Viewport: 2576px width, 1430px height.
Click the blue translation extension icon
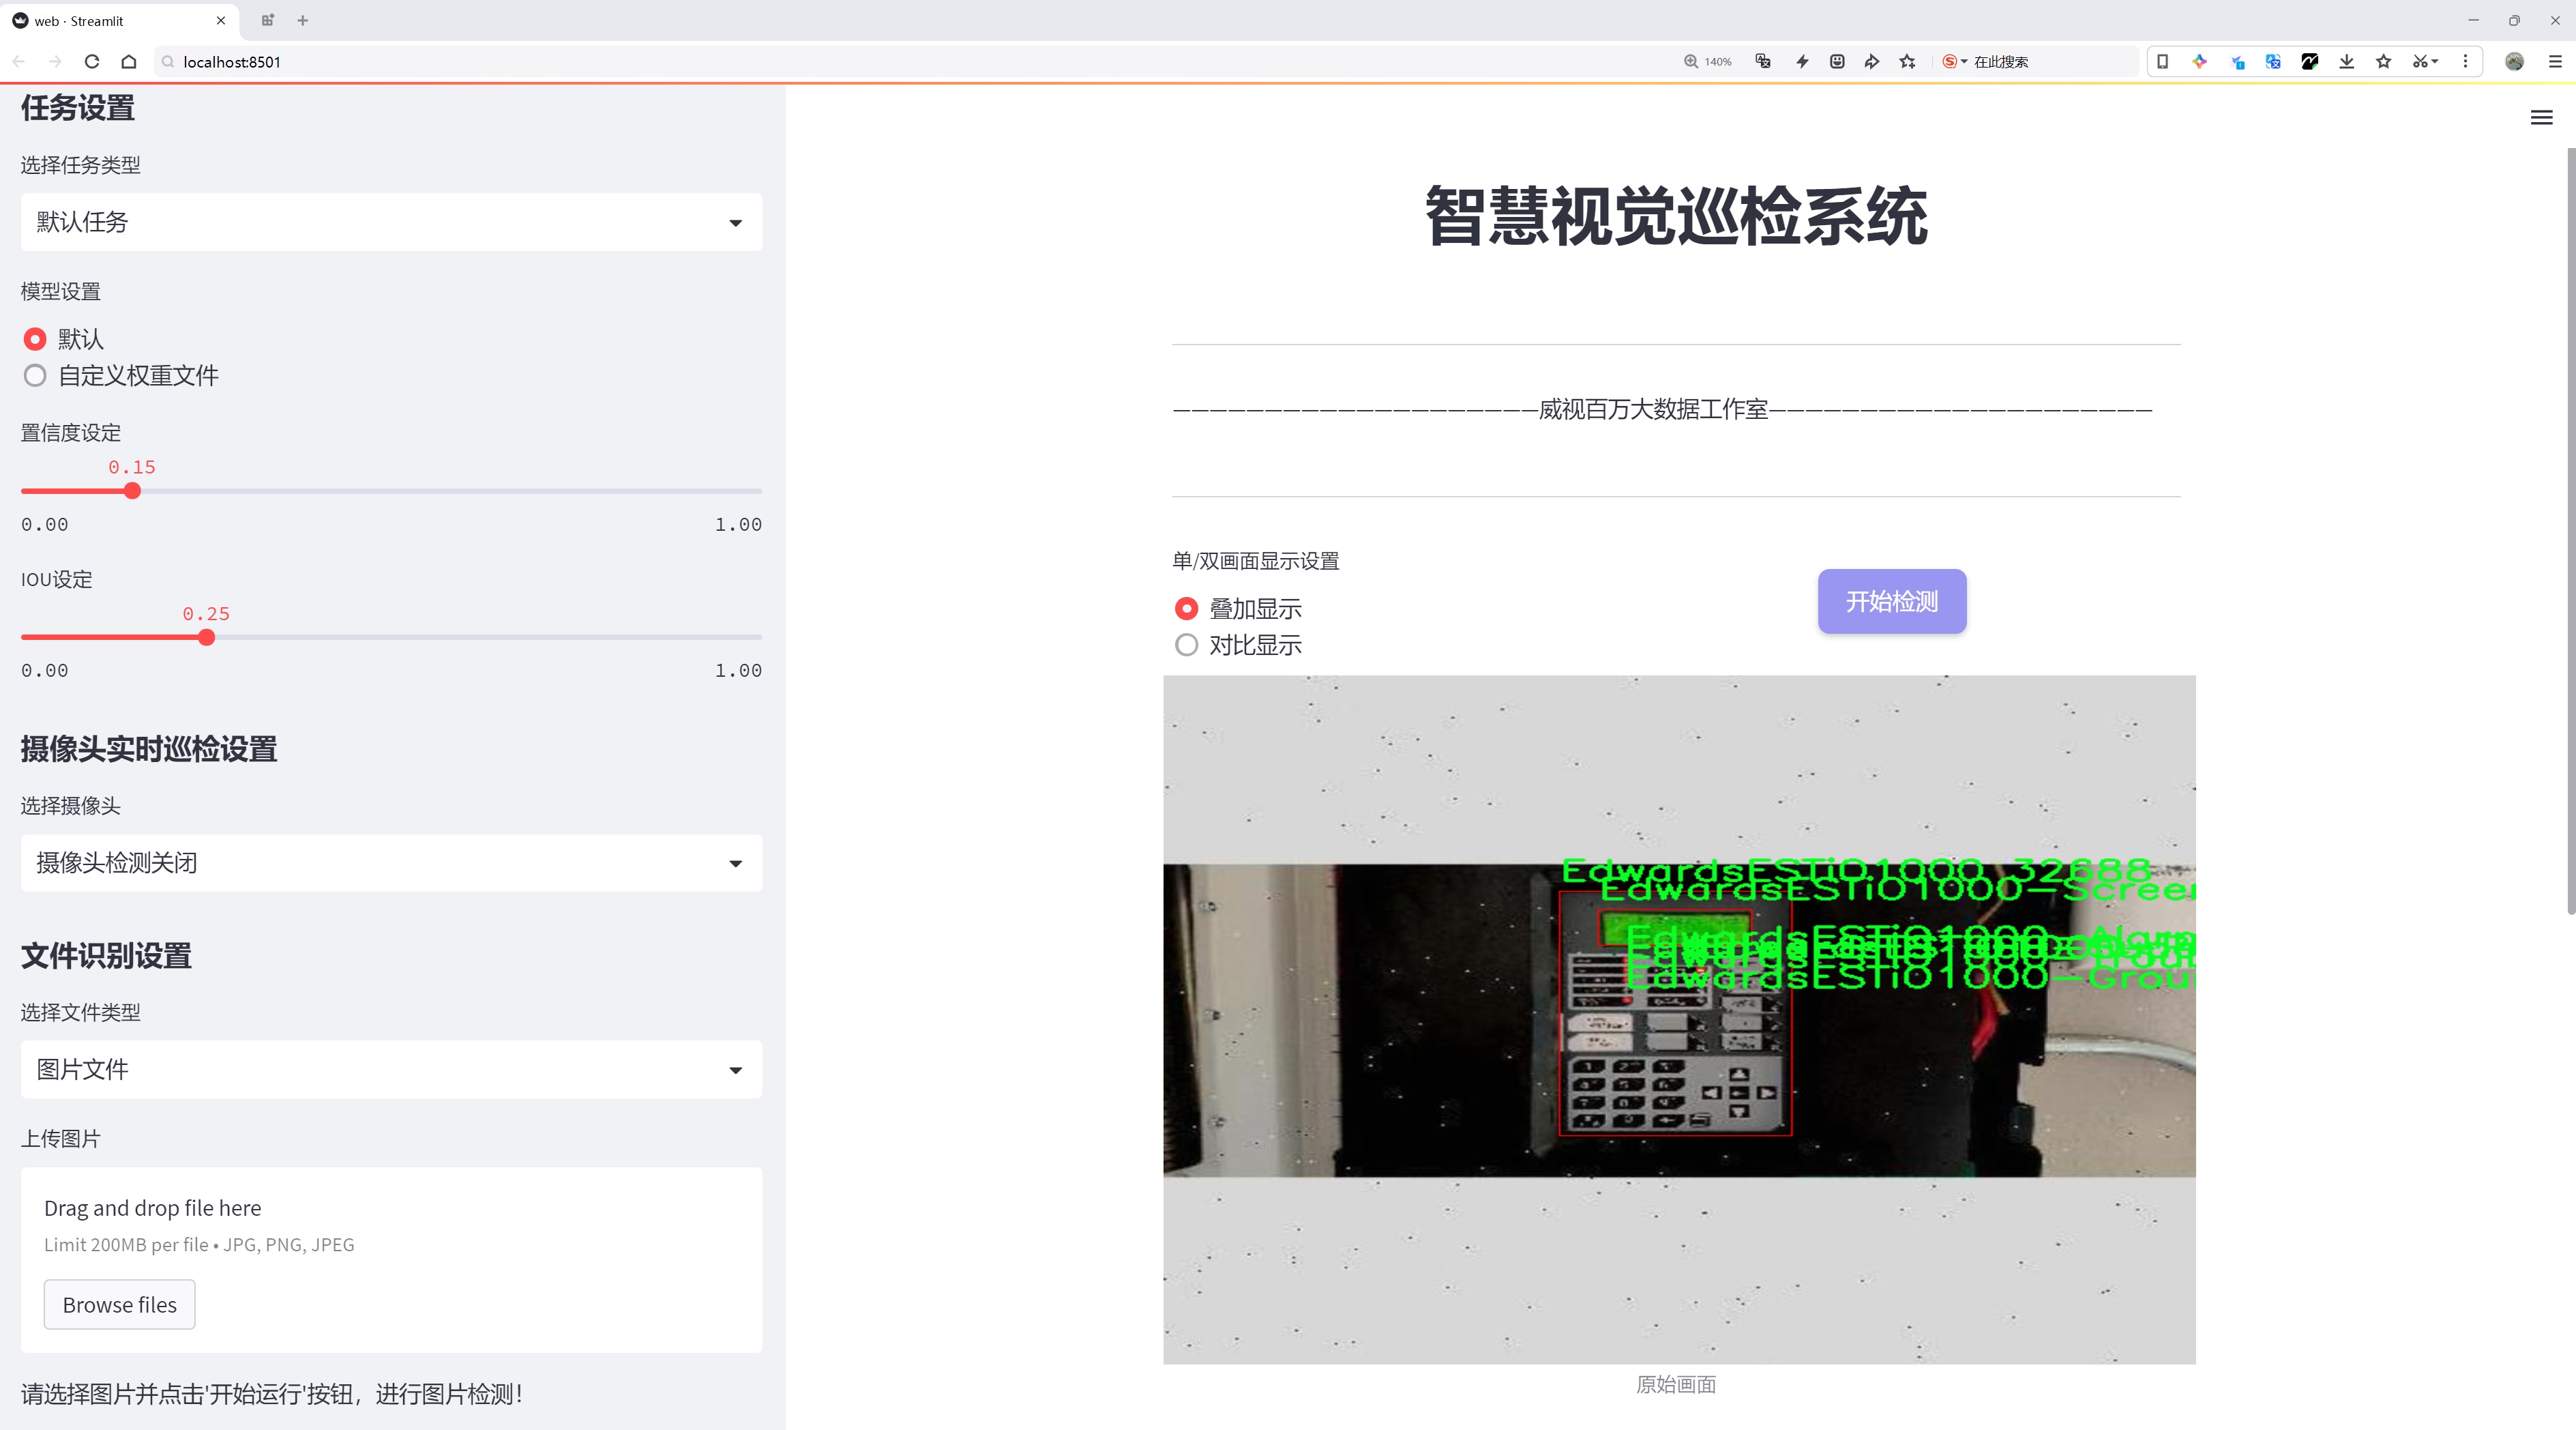[2273, 61]
